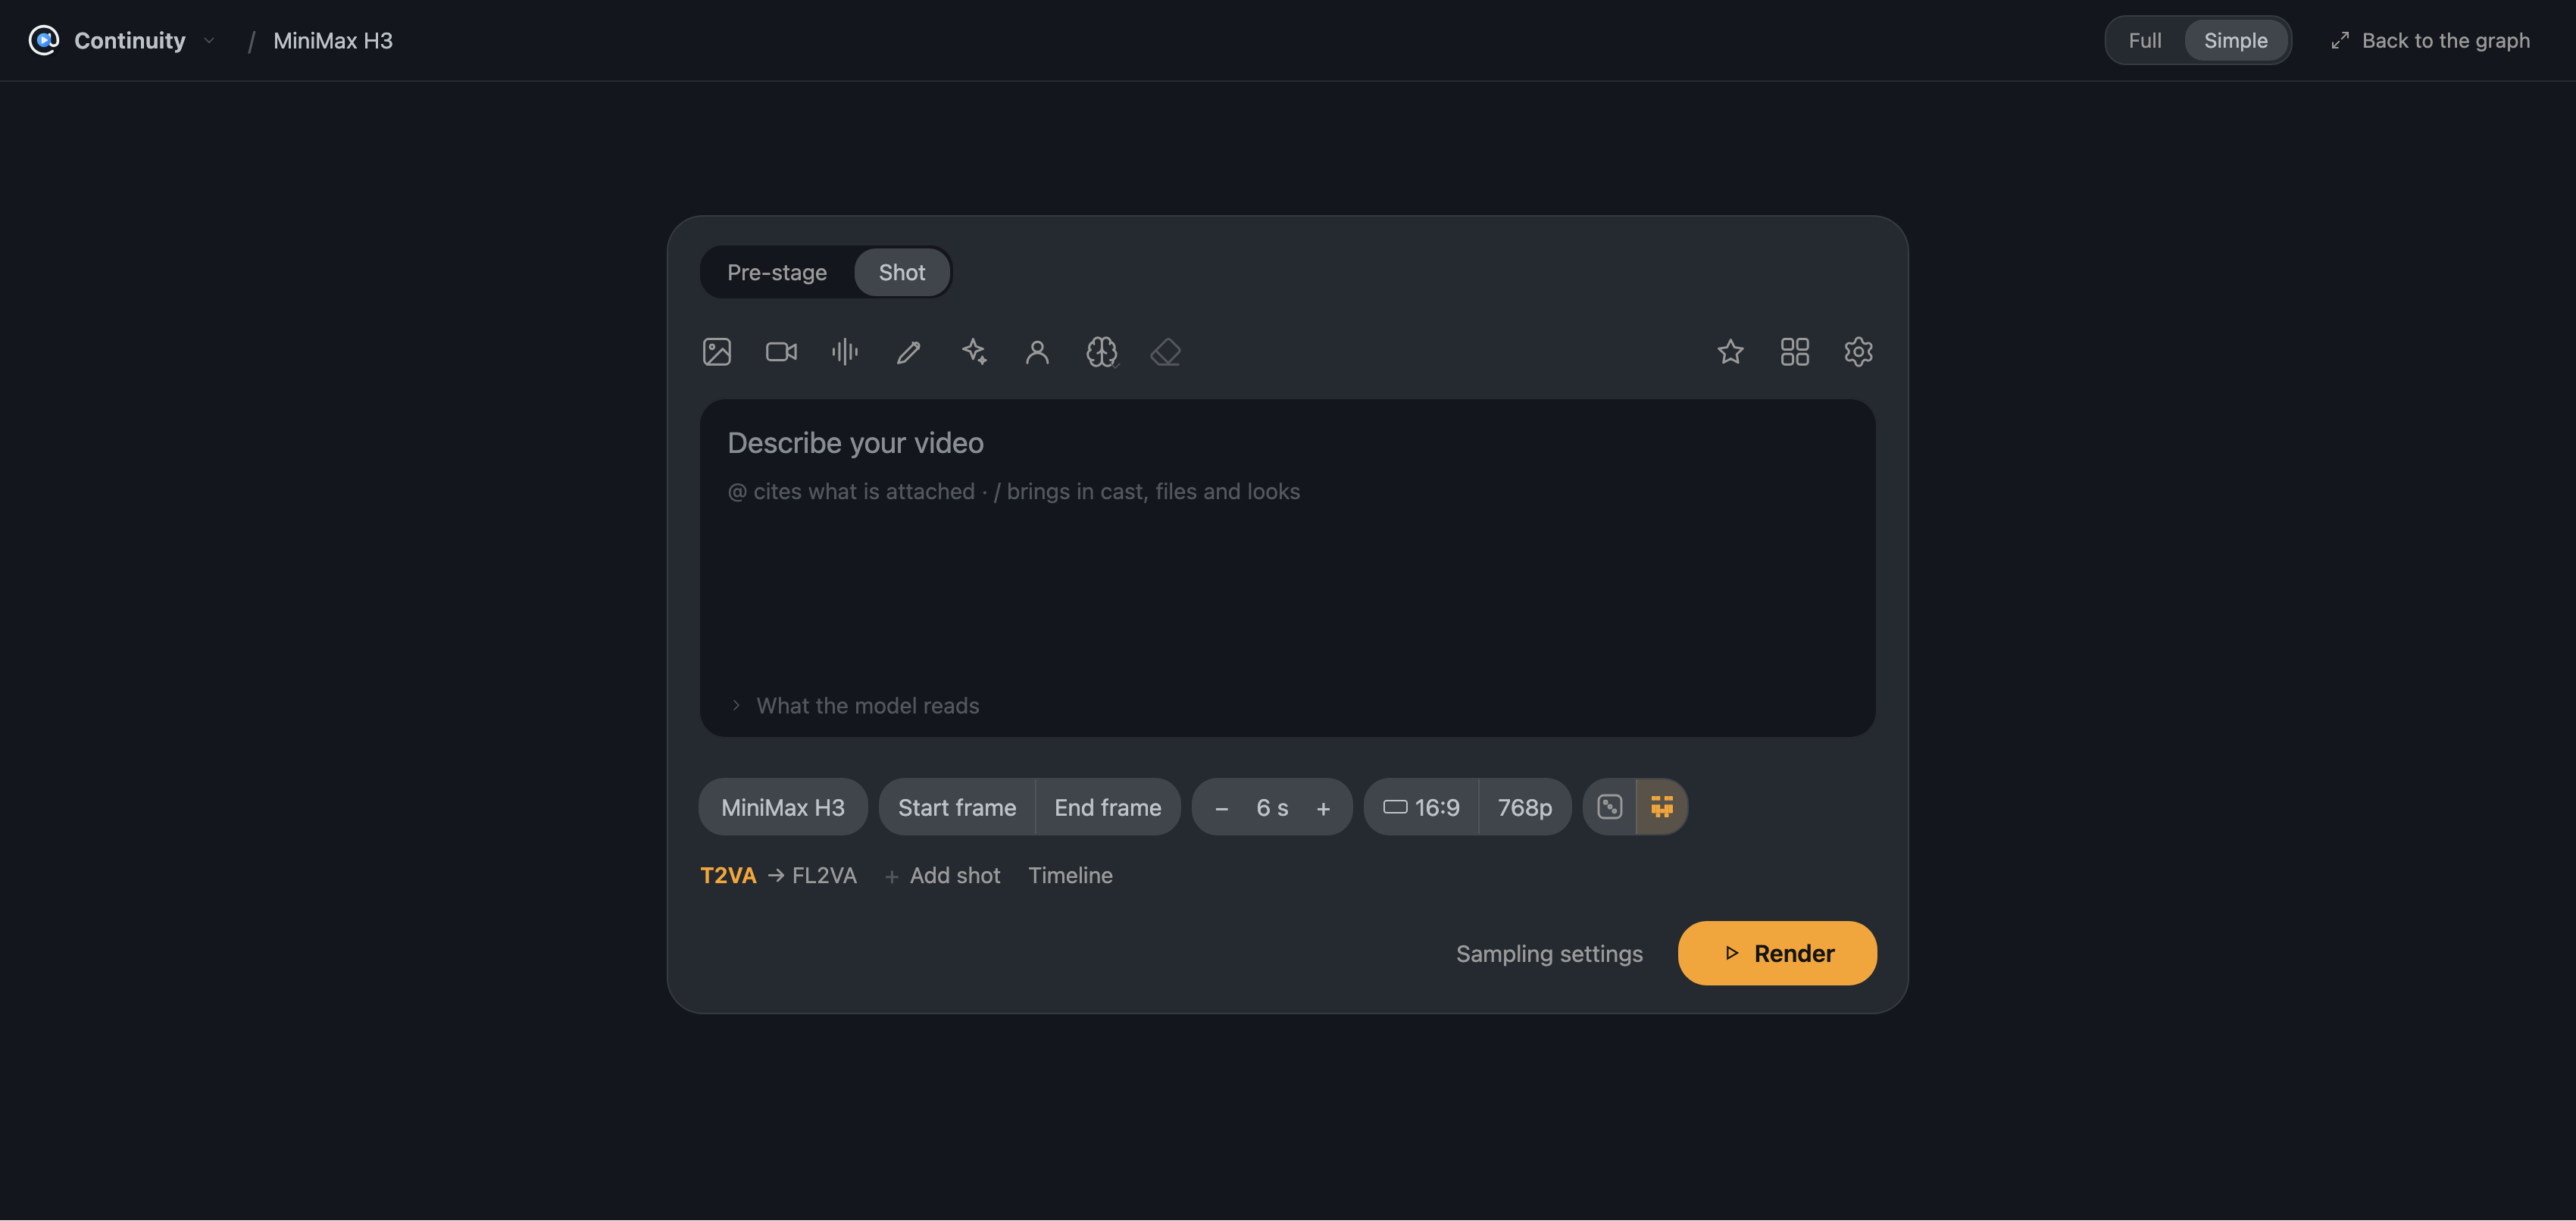Image resolution: width=2576 pixels, height=1221 pixels.
Task: Attach a video using the camera icon
Action: (781, 352)
